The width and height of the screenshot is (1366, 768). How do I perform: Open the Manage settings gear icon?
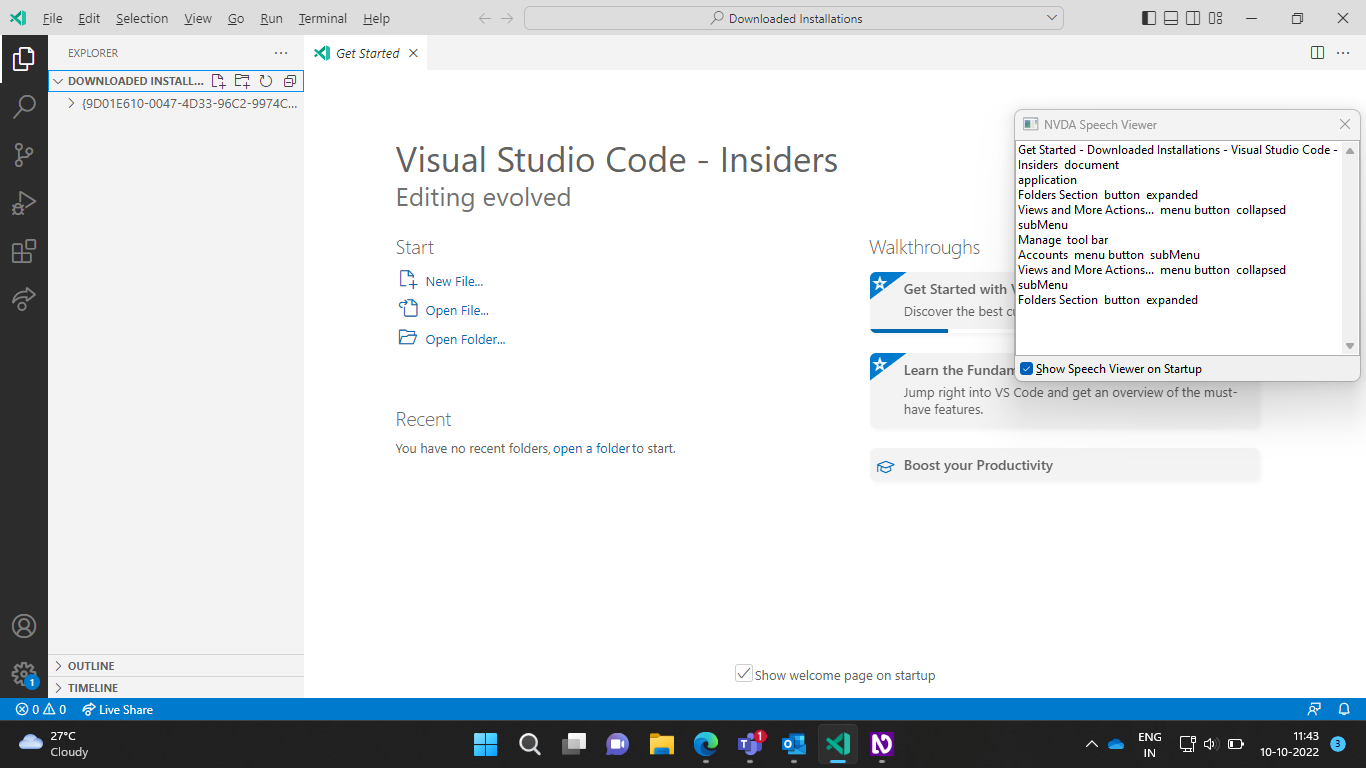pyautogui.click(x=24, y=674)
